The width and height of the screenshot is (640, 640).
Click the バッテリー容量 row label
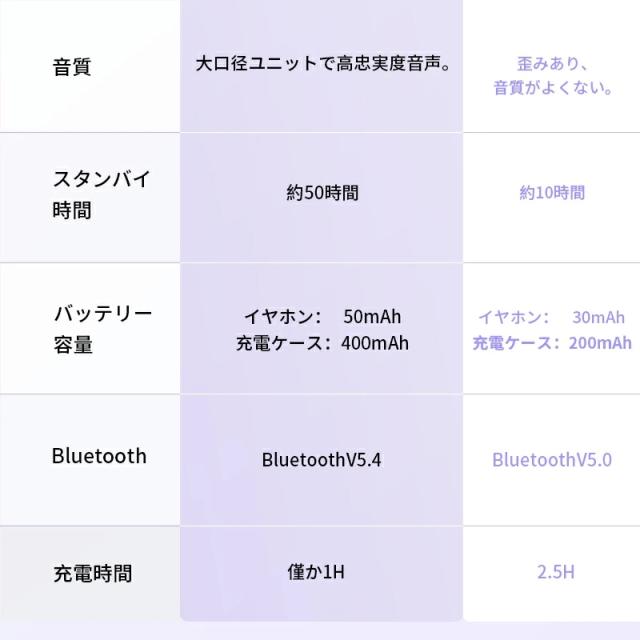102,329
